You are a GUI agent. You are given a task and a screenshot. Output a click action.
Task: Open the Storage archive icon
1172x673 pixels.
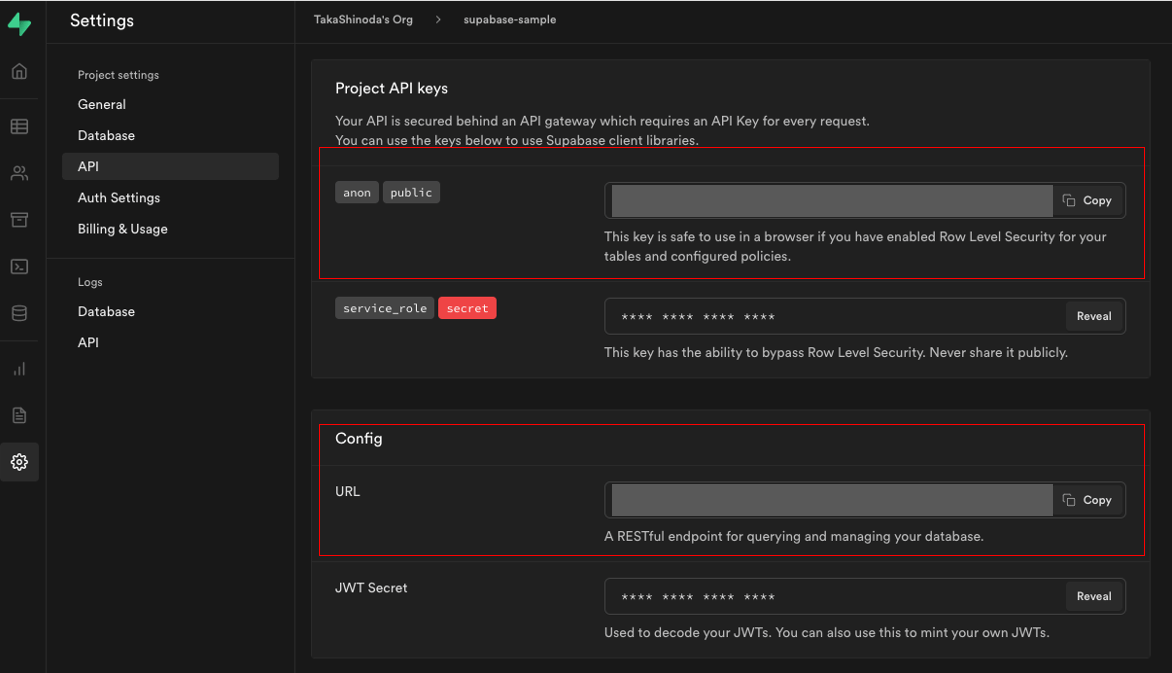point(19,220)
